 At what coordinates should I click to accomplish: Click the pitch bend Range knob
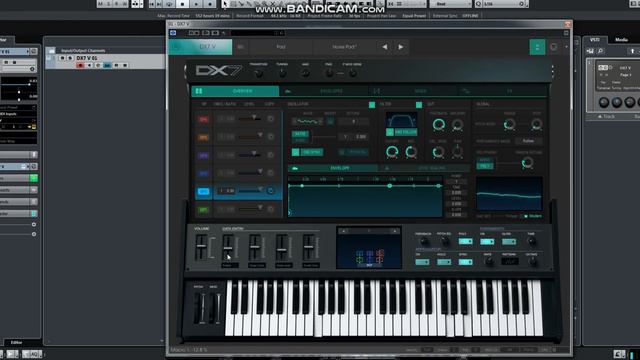[509, 124]
